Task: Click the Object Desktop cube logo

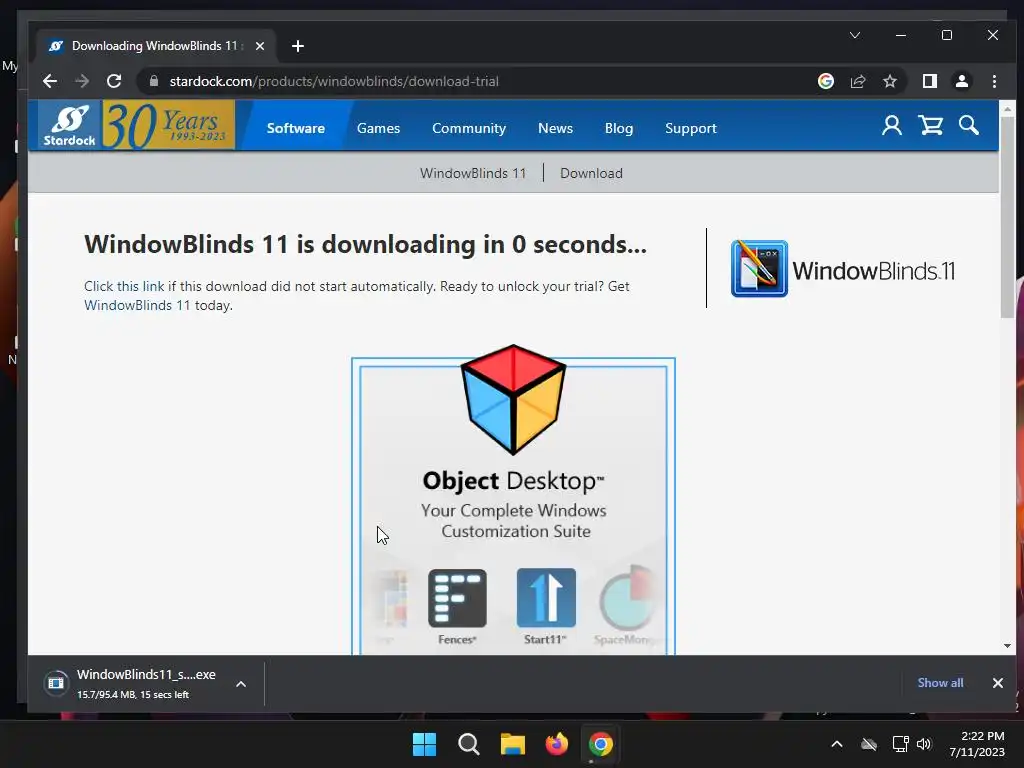Action: 513,399
